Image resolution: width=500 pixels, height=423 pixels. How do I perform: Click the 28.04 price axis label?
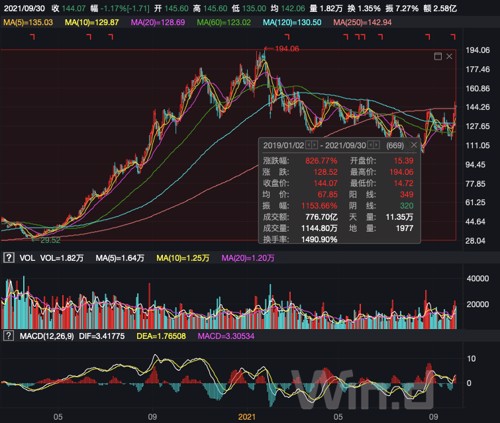(x=475, y=240)
